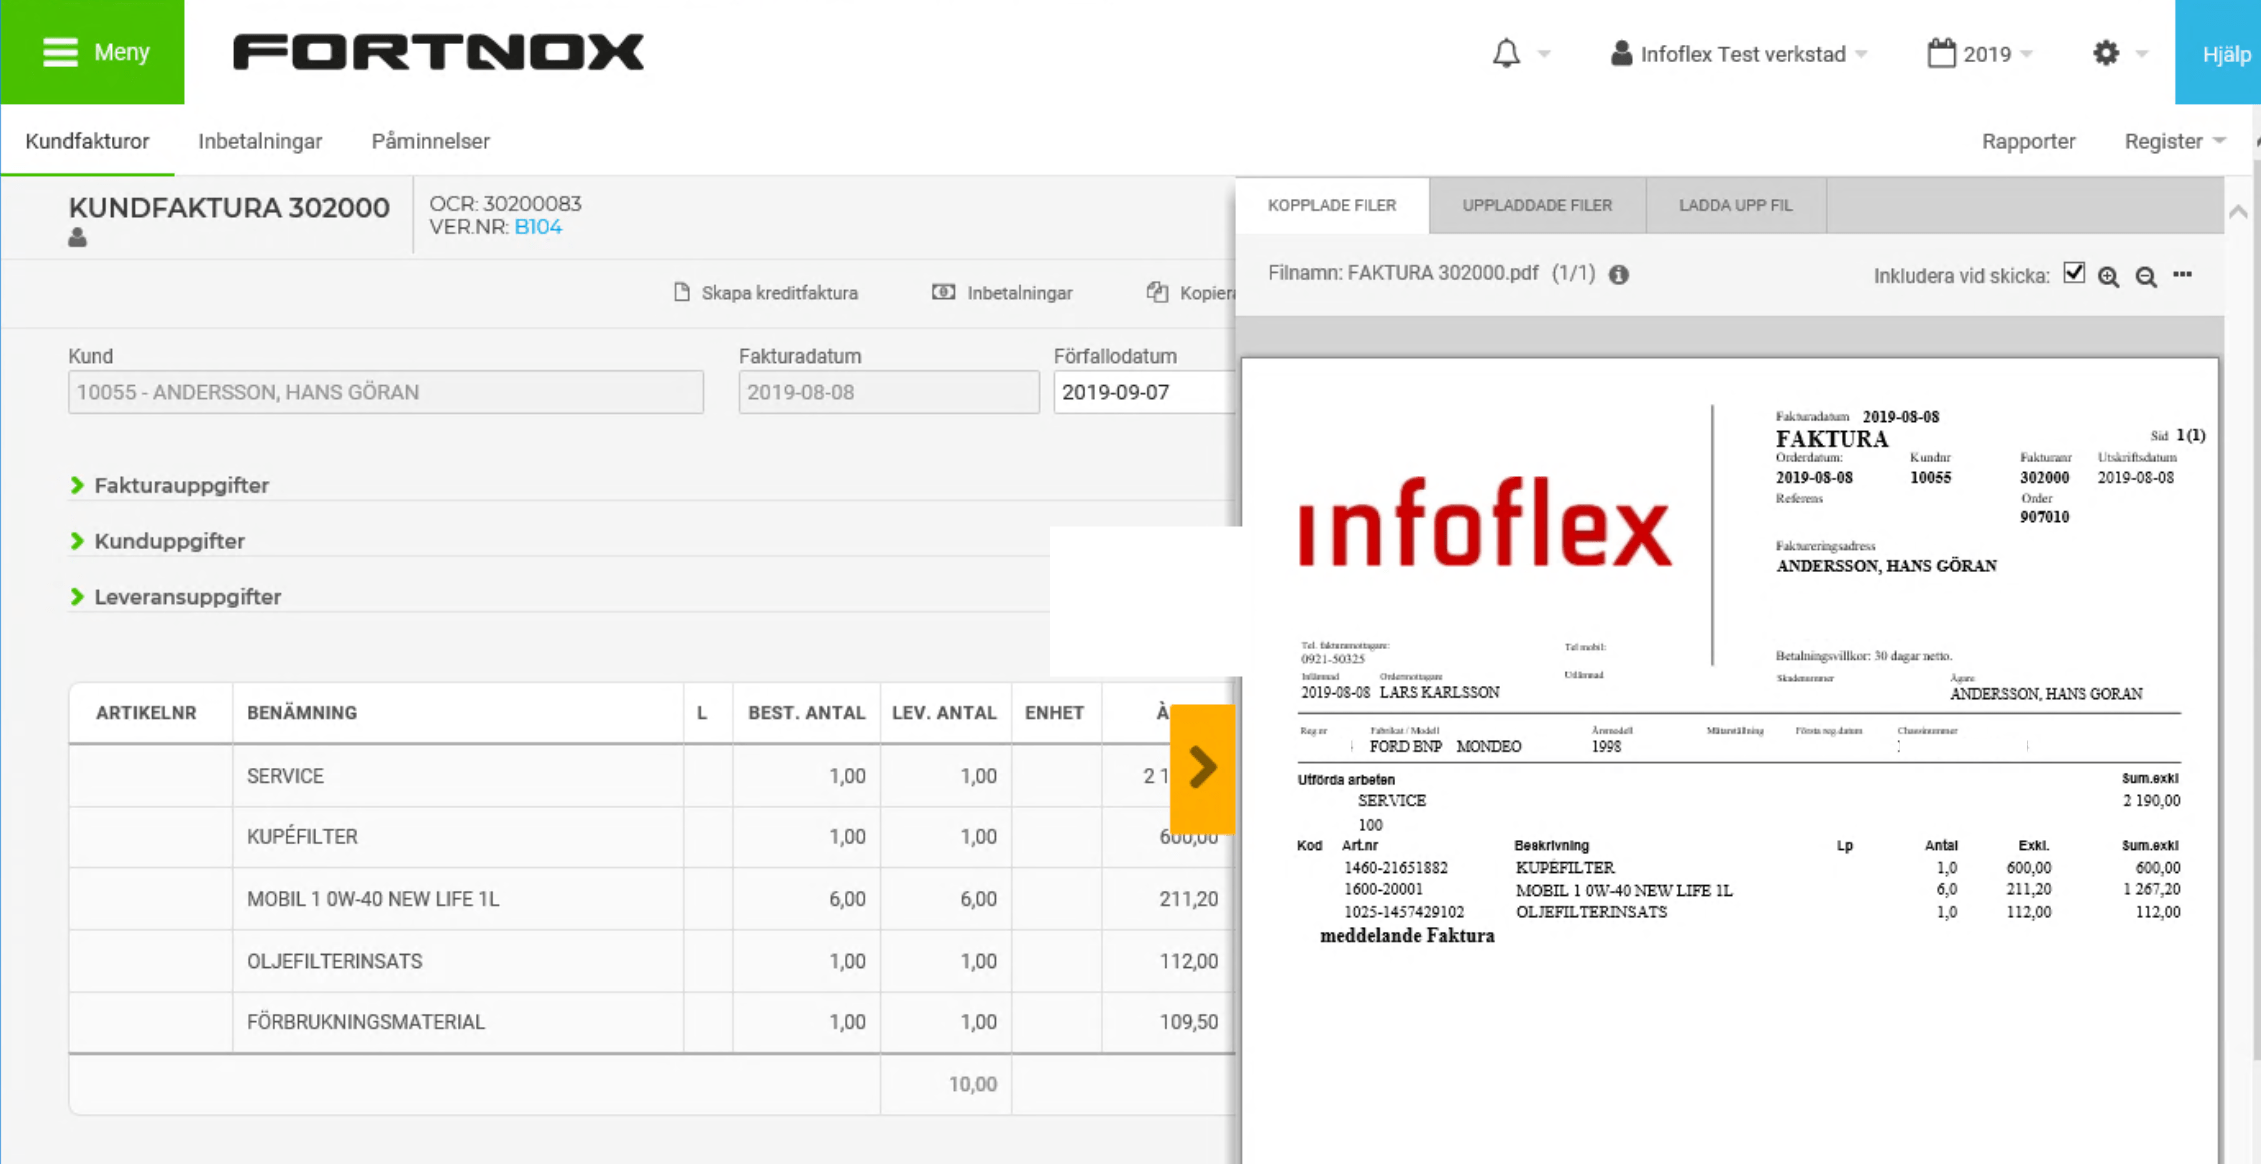Click the Fortnox logo
This screenshot has width=2261, height=1164.
coord(438,52)
